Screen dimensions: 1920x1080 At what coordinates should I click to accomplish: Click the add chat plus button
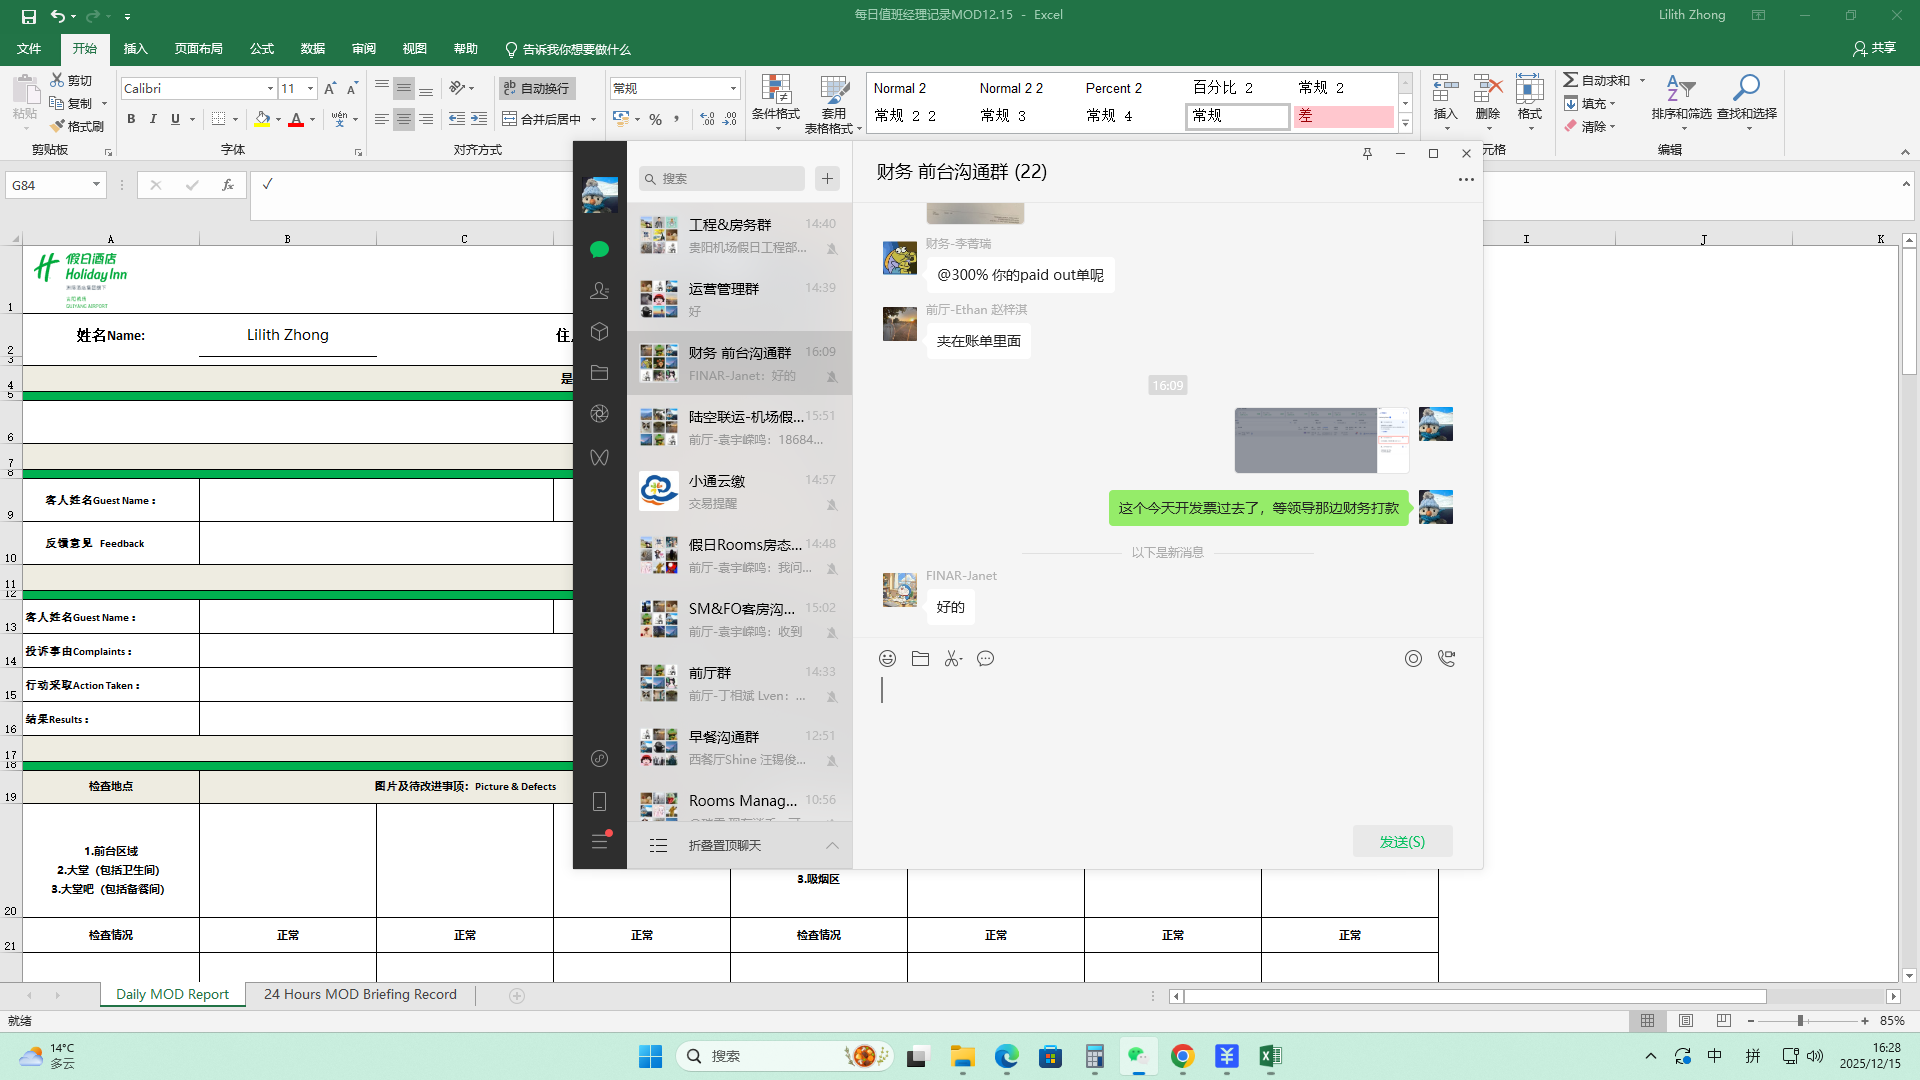(827, 178)
